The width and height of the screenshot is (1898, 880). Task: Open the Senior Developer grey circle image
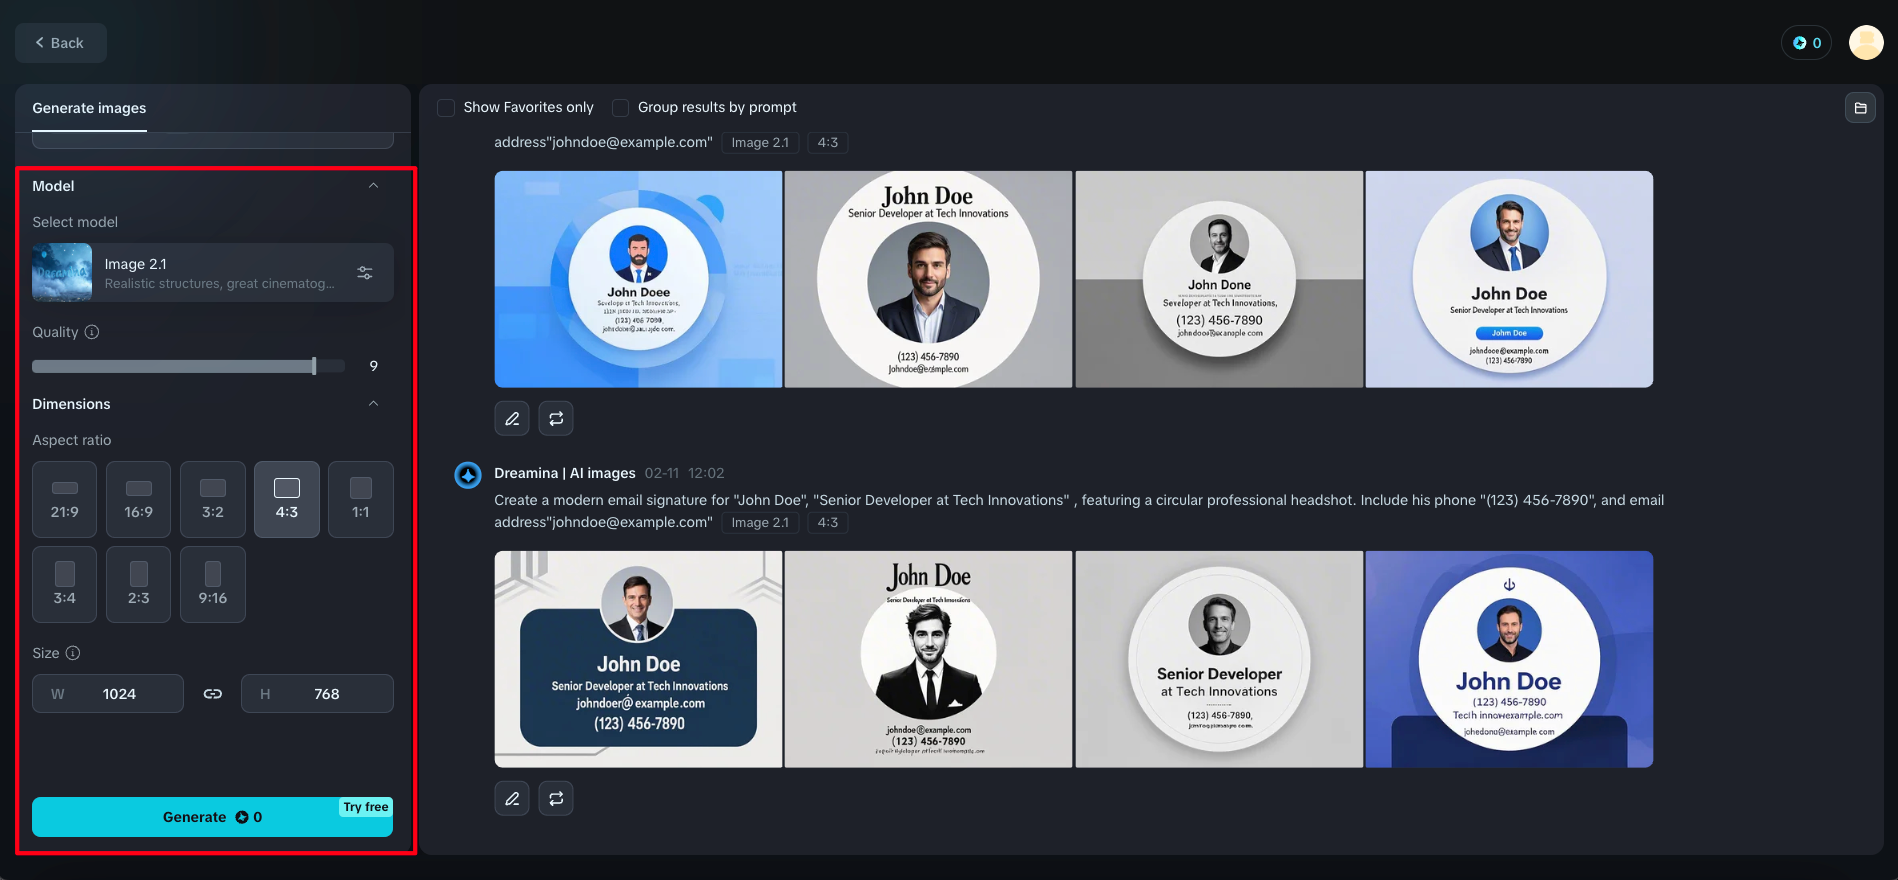tap(1219, 659)
